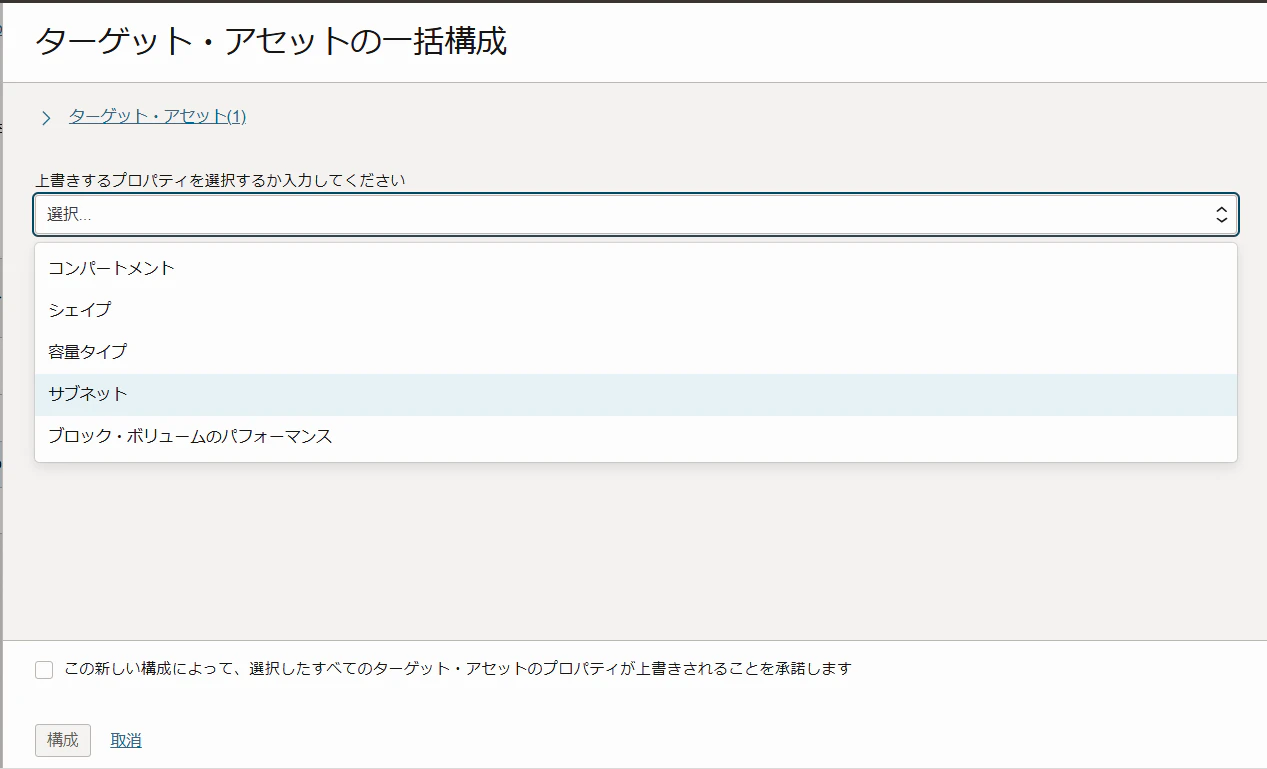Cancel with the 取消 link
Image resolution: width=1267 pixels, height=769 pixels.
(126, 740)
